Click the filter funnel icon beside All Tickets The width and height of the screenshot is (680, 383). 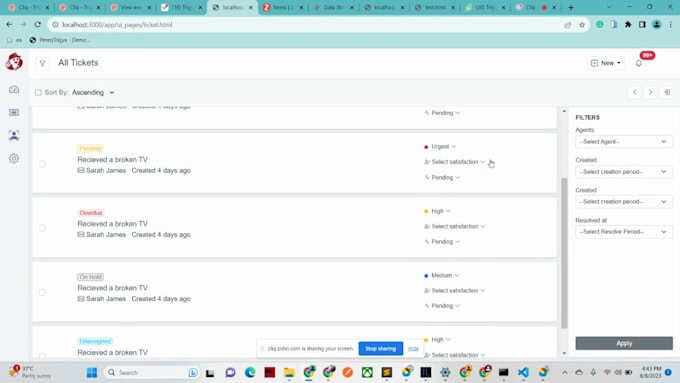(x=42, y=63)
